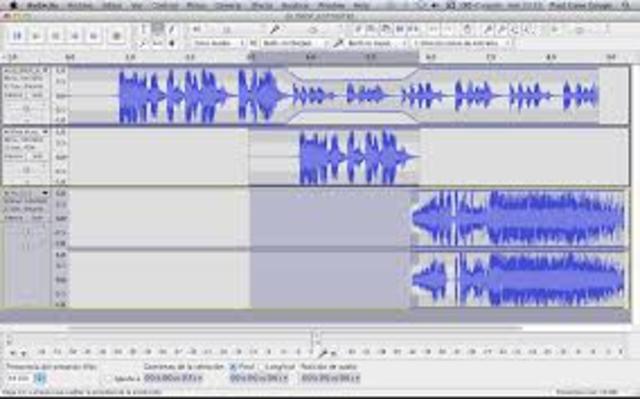The image size is (640, 399).
Task: Solo the first audio track
Action: [37, 95]
